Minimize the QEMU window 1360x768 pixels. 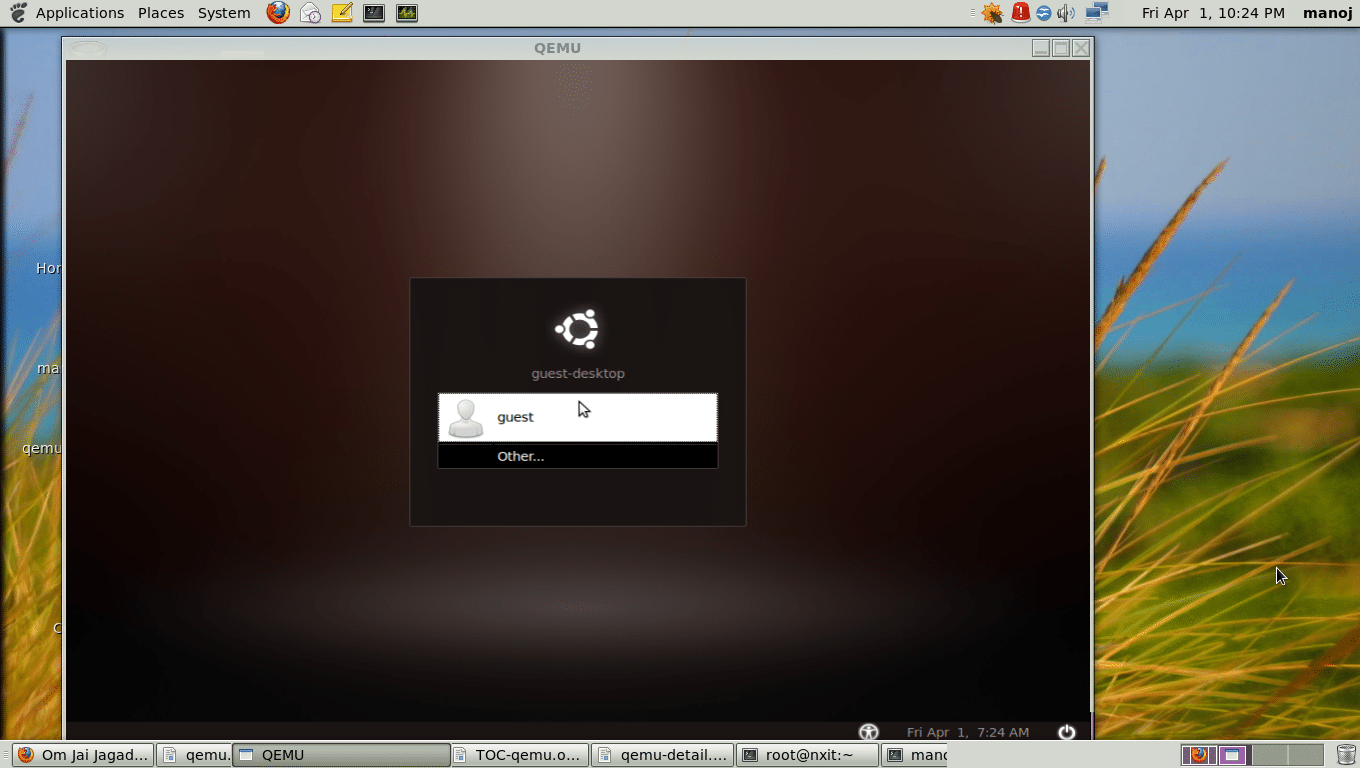(x=1041, y=48)
